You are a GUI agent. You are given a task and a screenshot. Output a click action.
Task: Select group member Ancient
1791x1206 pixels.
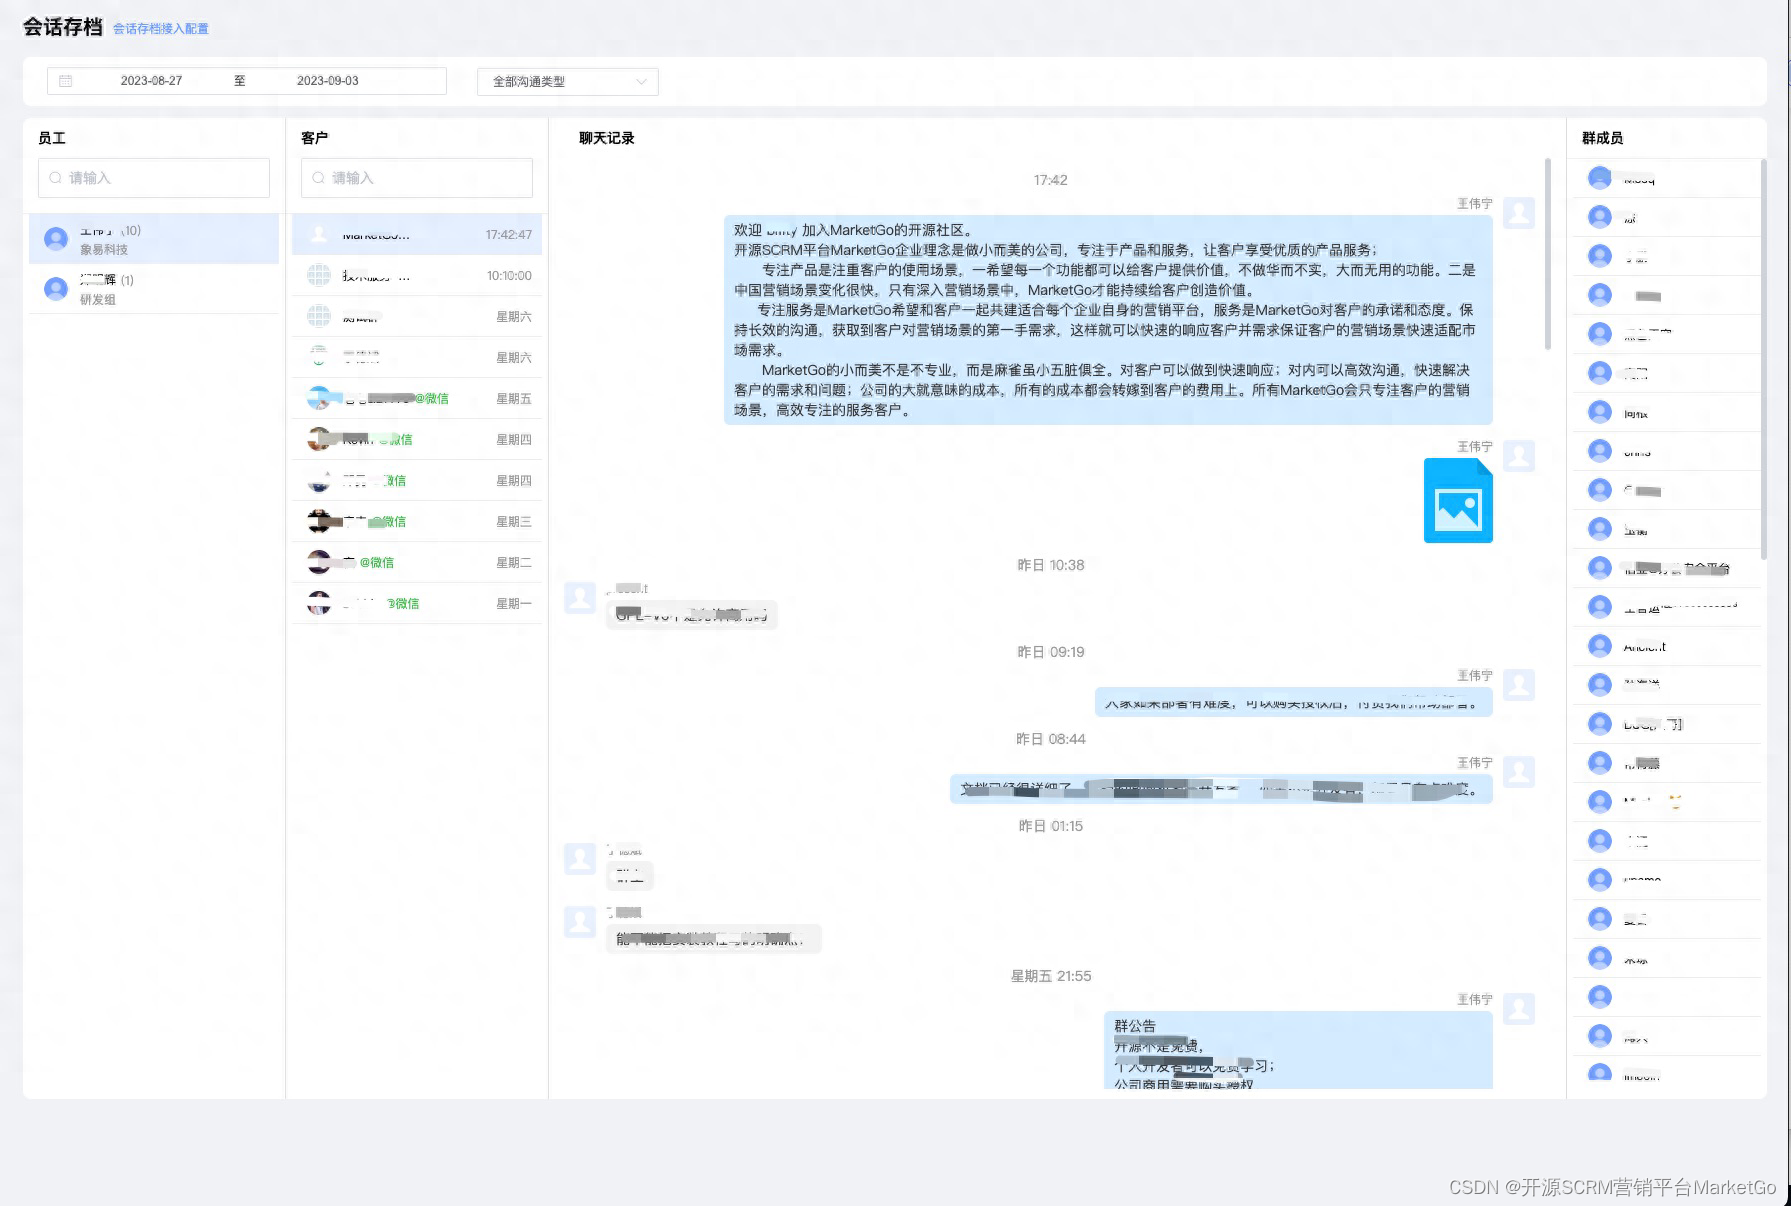tap(1667, 646)
